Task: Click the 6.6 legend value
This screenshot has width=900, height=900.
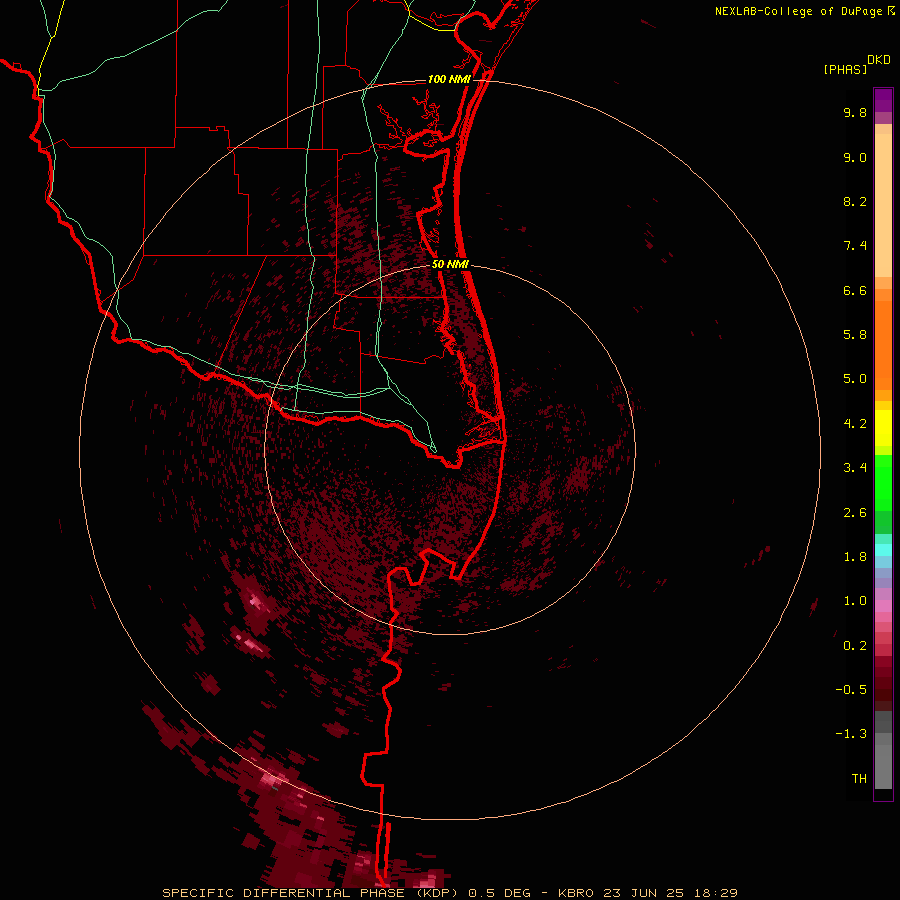Action: coord(855,291)
